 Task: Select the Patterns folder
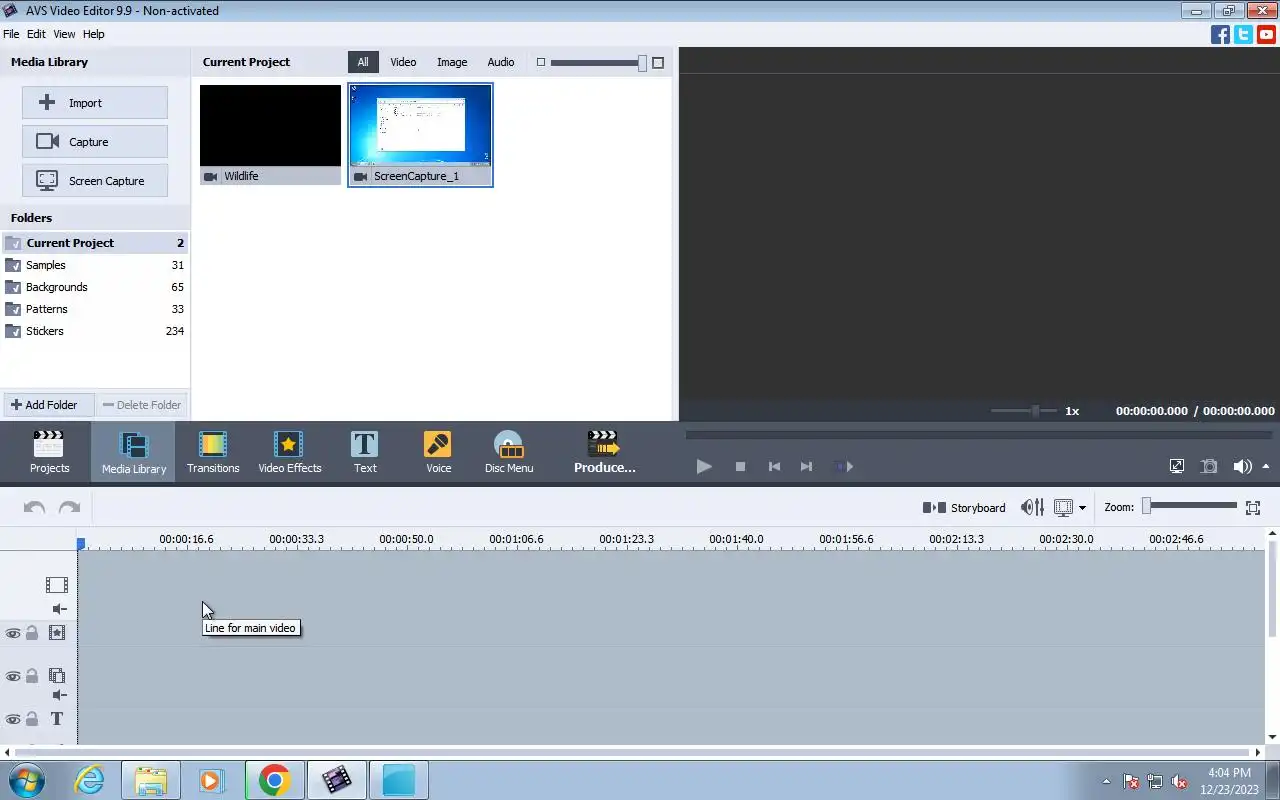click(x=95, y=309)
